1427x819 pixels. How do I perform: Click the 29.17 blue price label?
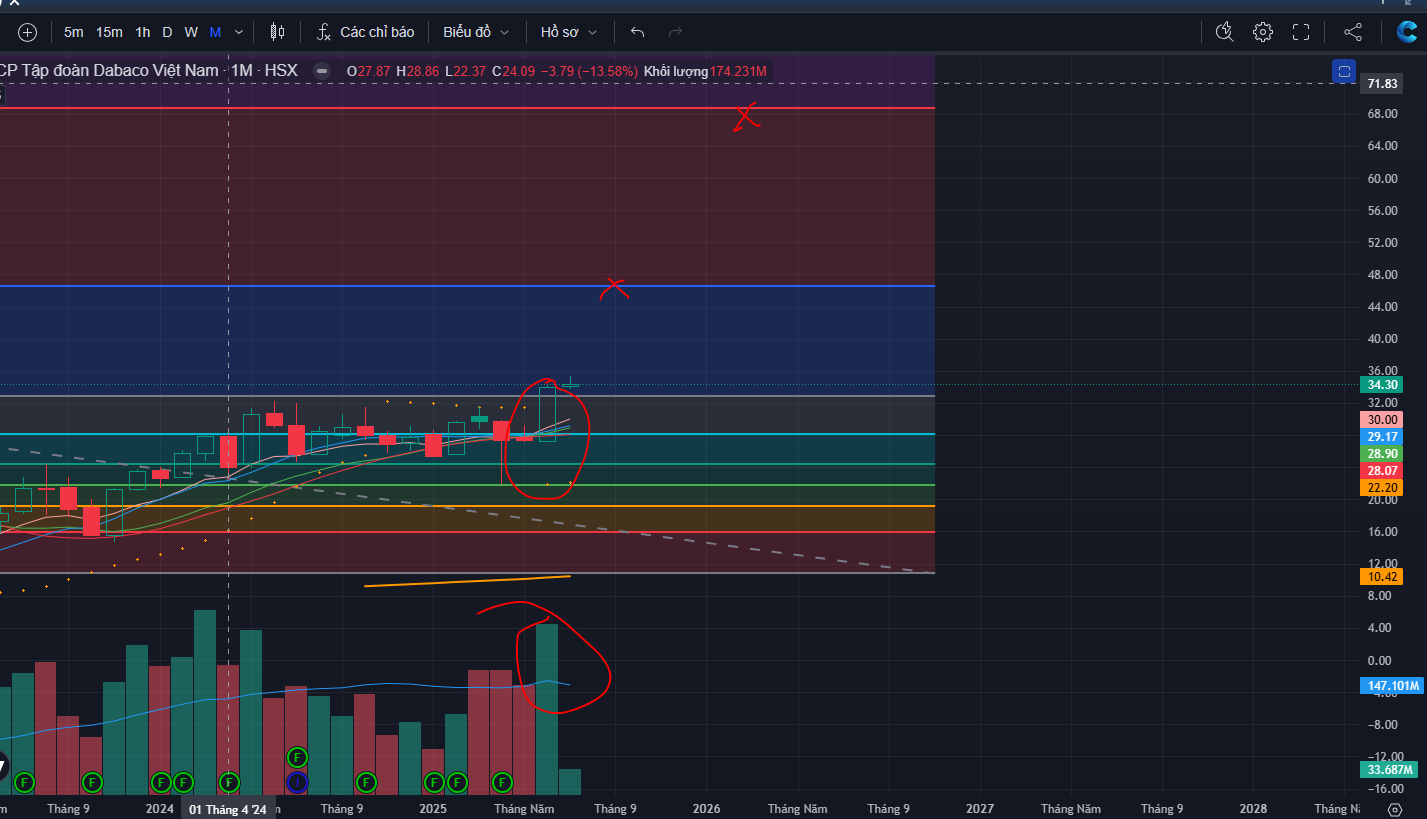pyautogui.click(x=1383, y=437)
